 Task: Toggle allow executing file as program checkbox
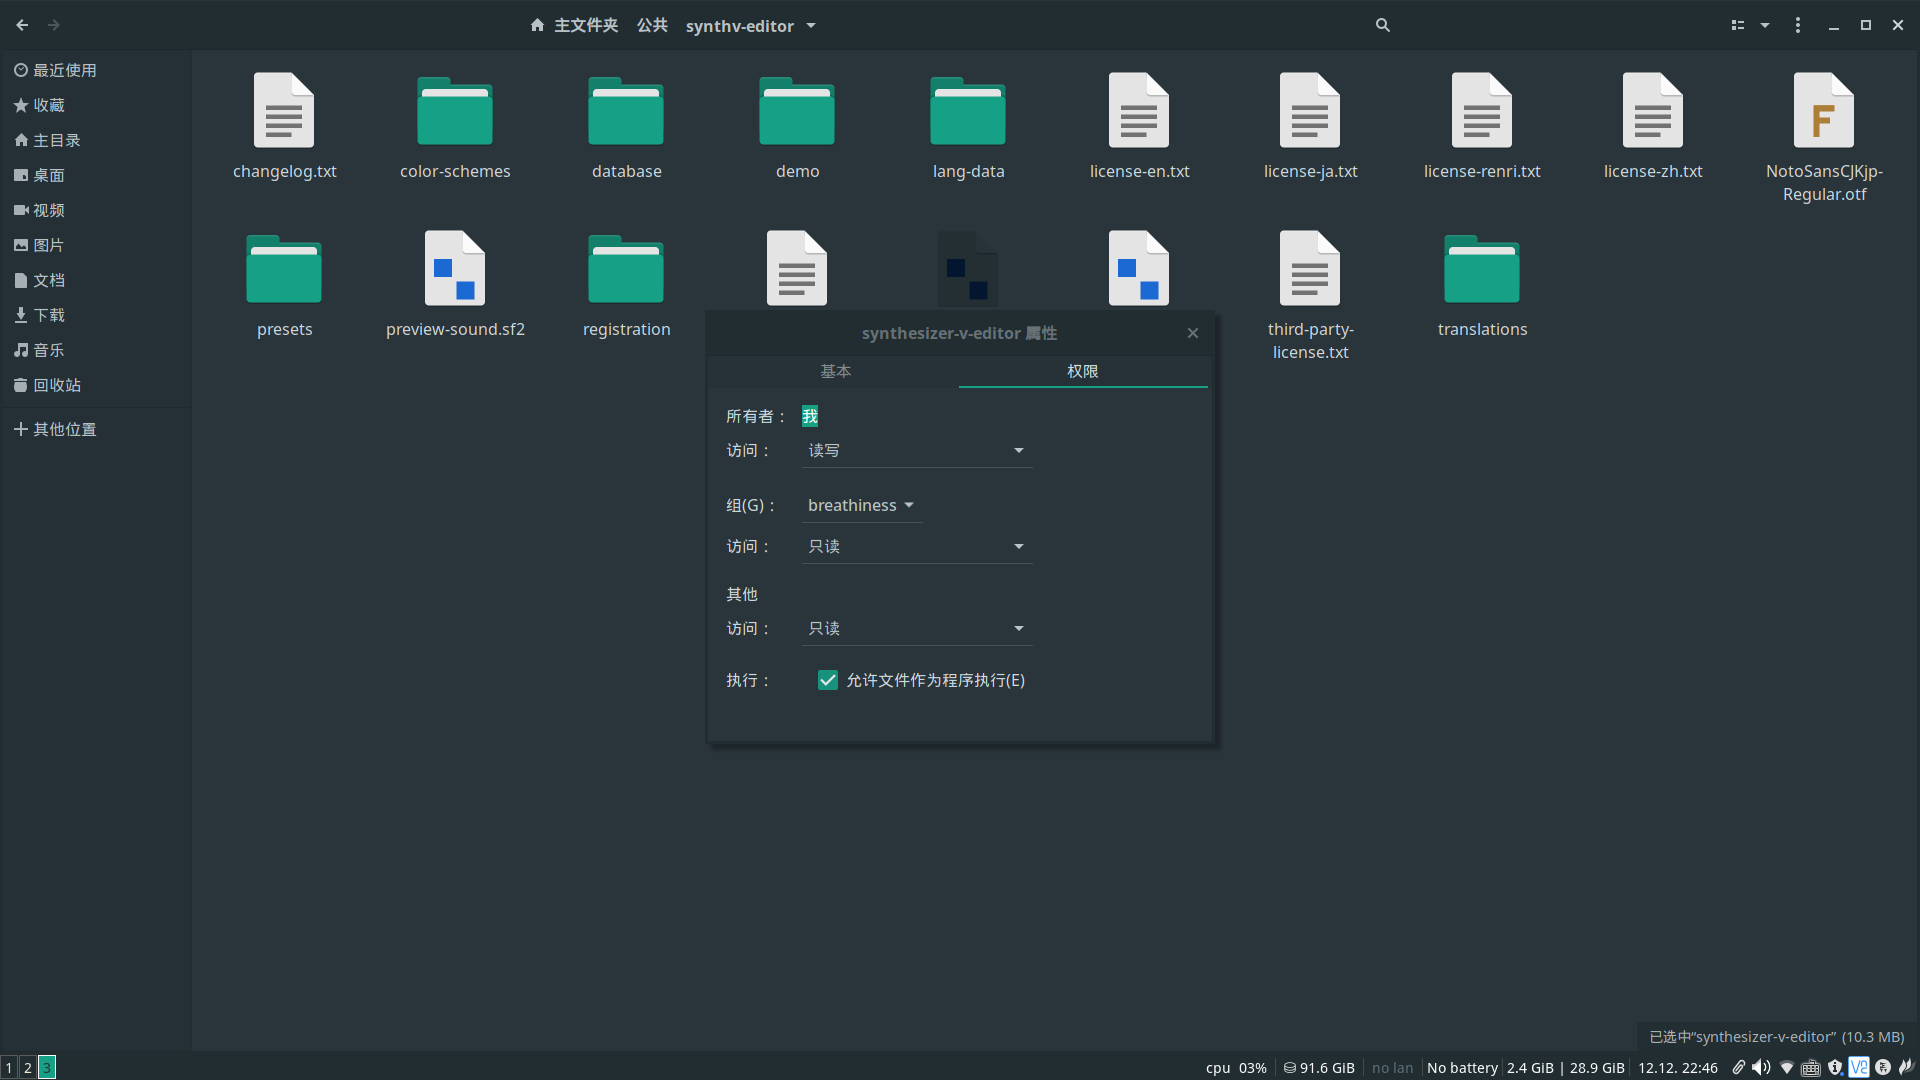click(x=827, y=680)
